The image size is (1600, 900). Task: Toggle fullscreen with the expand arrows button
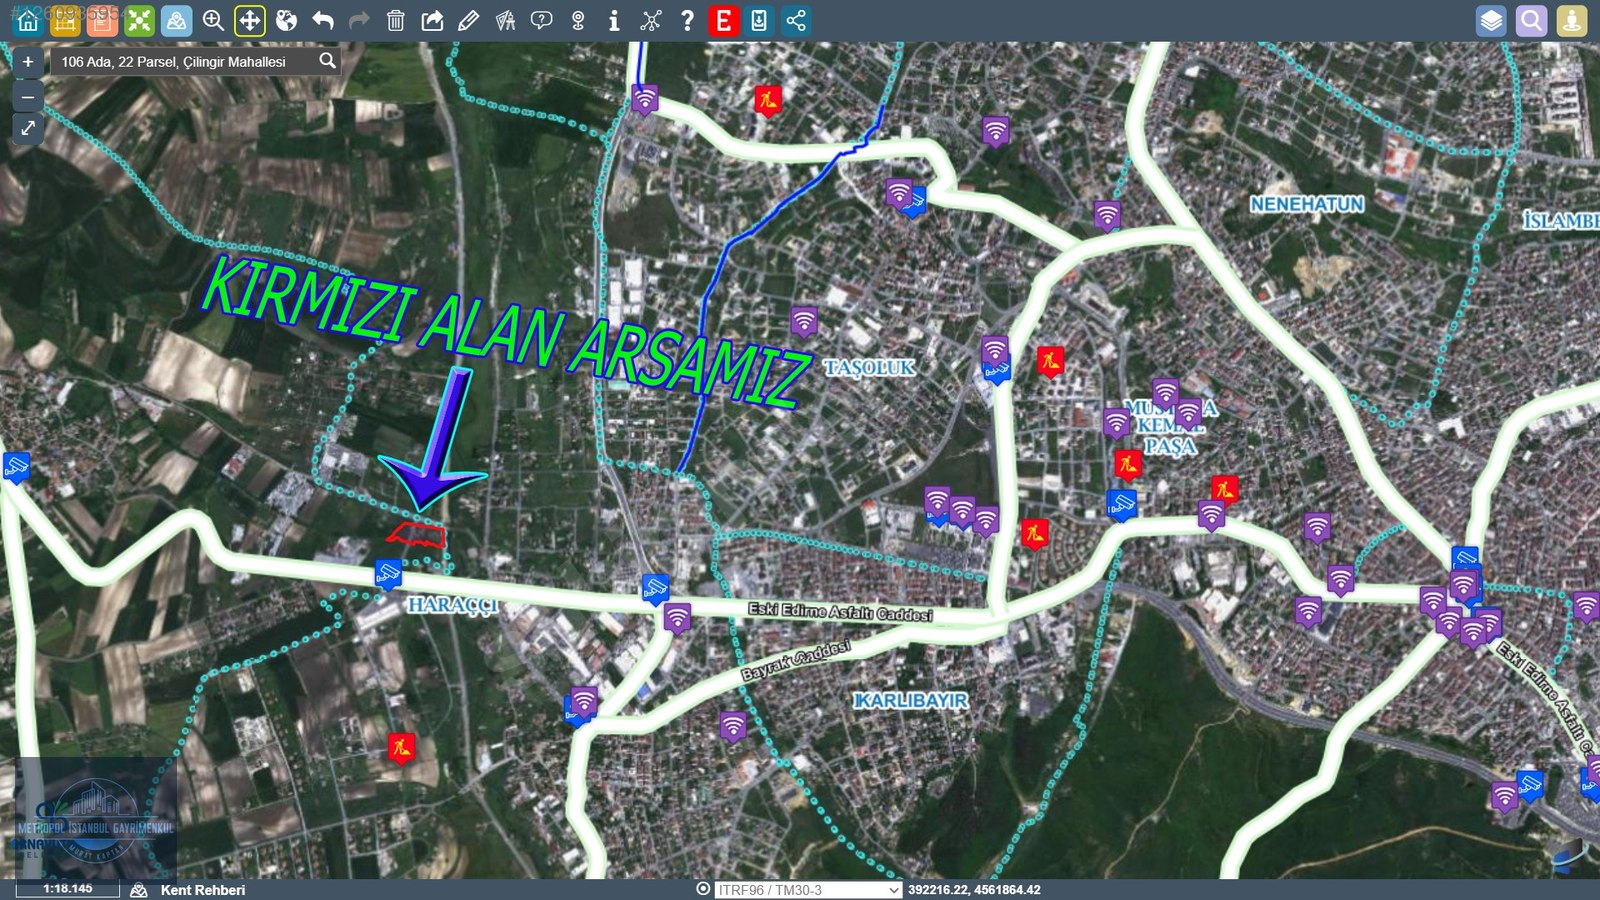pos(28,128)
